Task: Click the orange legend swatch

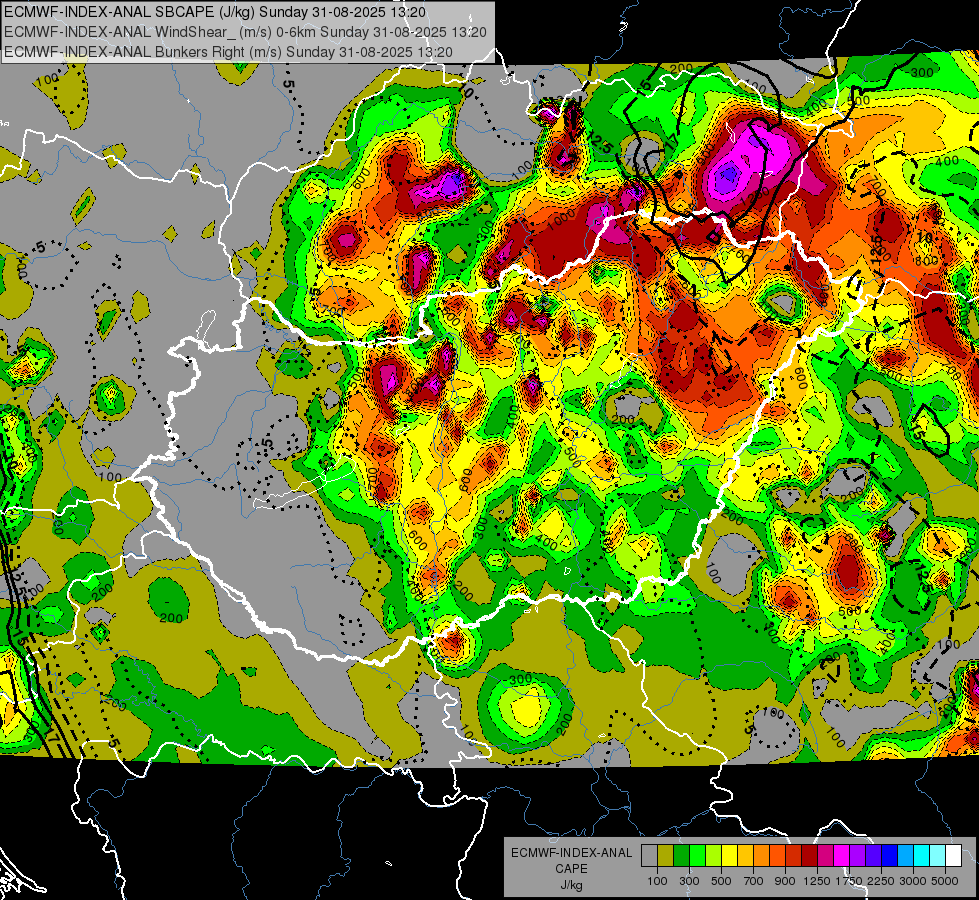Action: (x=762, y=855)
